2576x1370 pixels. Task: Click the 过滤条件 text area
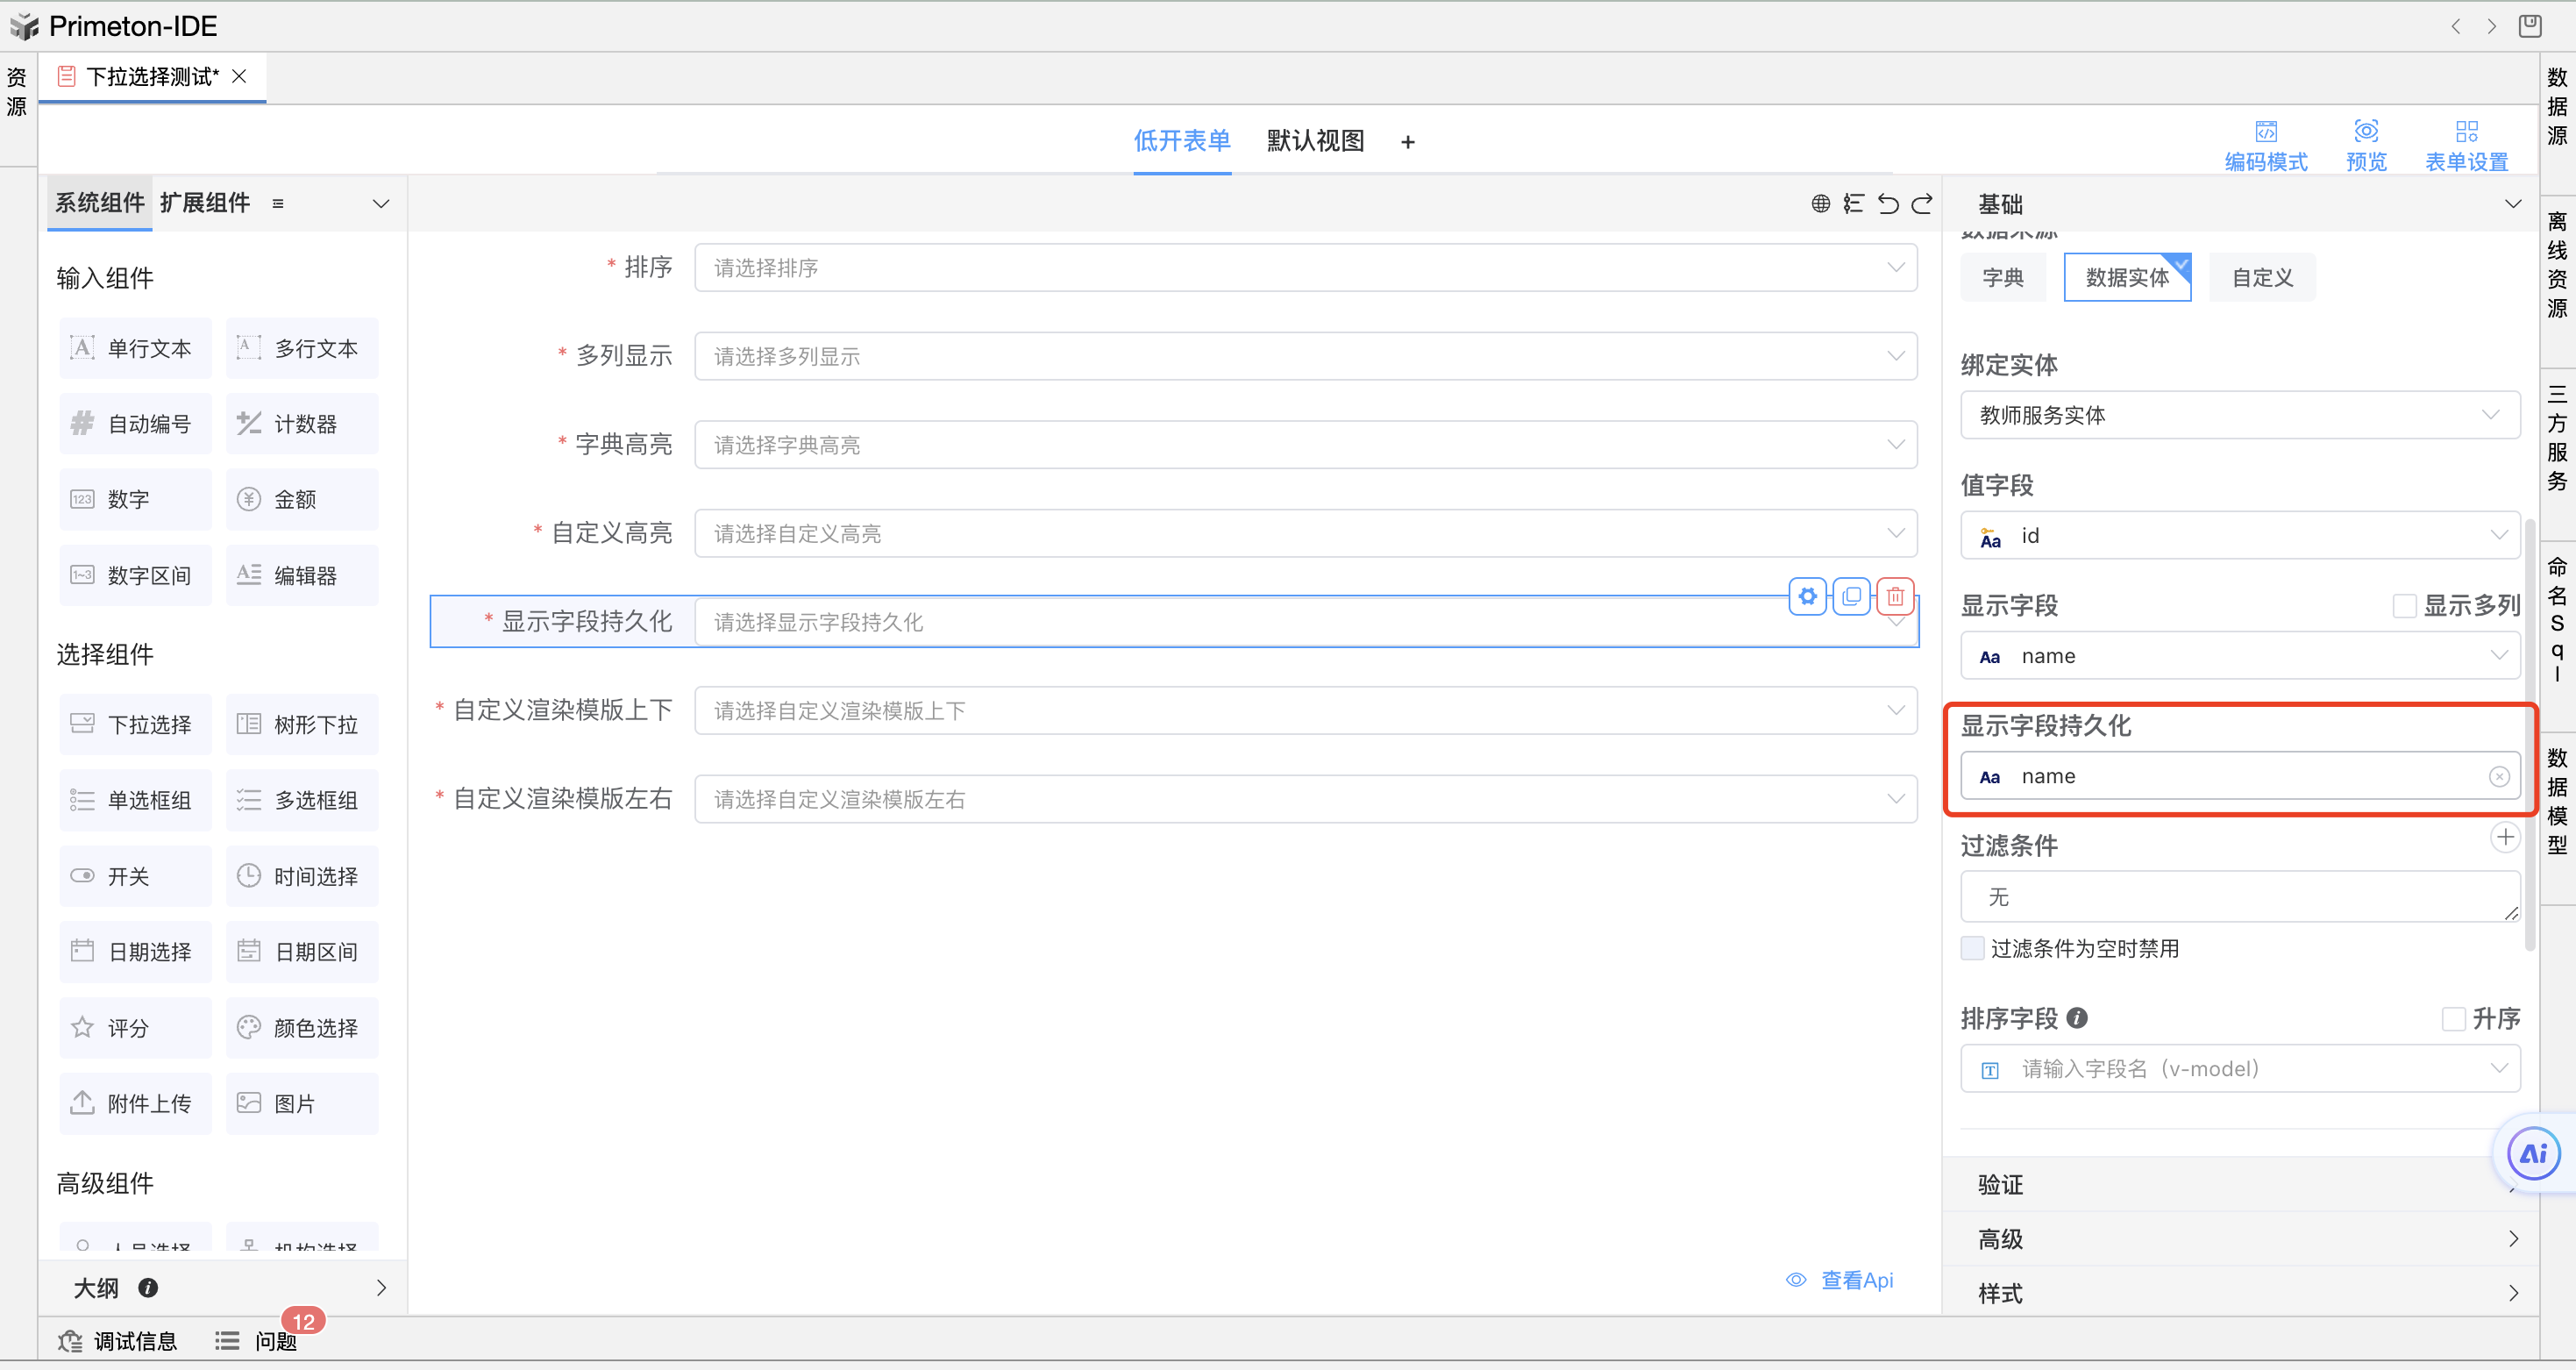(x=2239, y=897)
